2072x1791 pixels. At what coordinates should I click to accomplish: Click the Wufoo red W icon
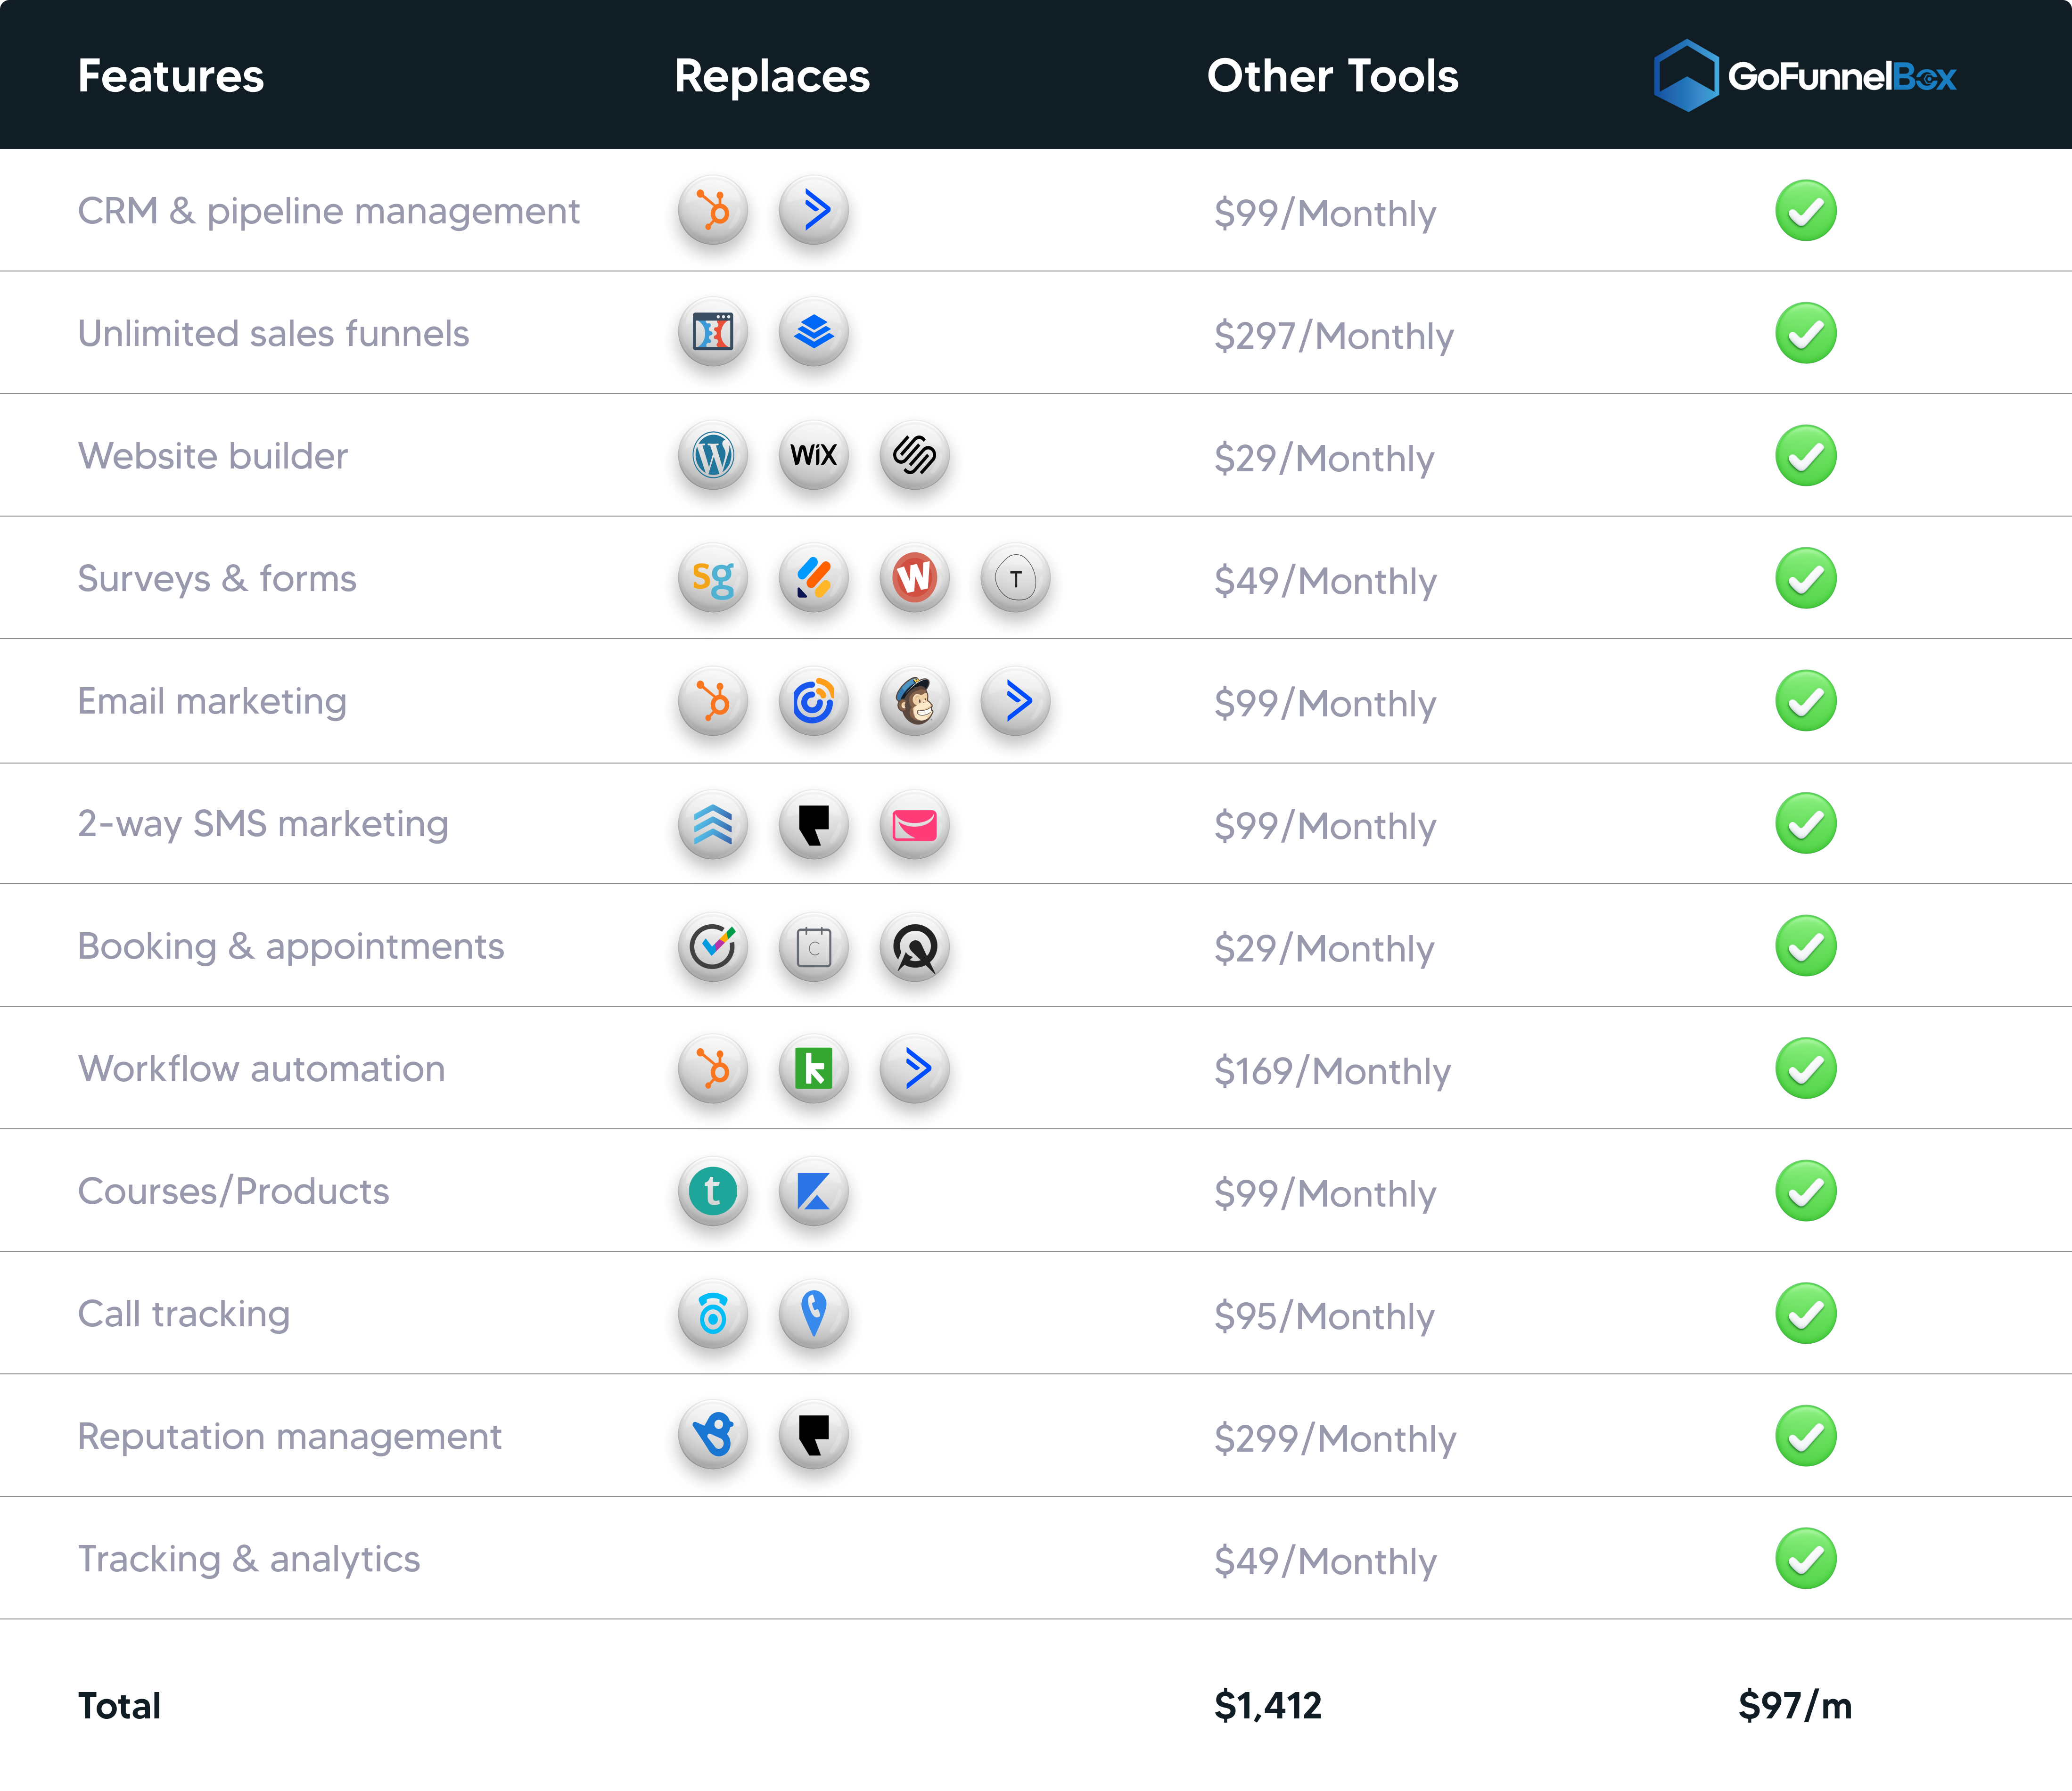pos(915,578)
